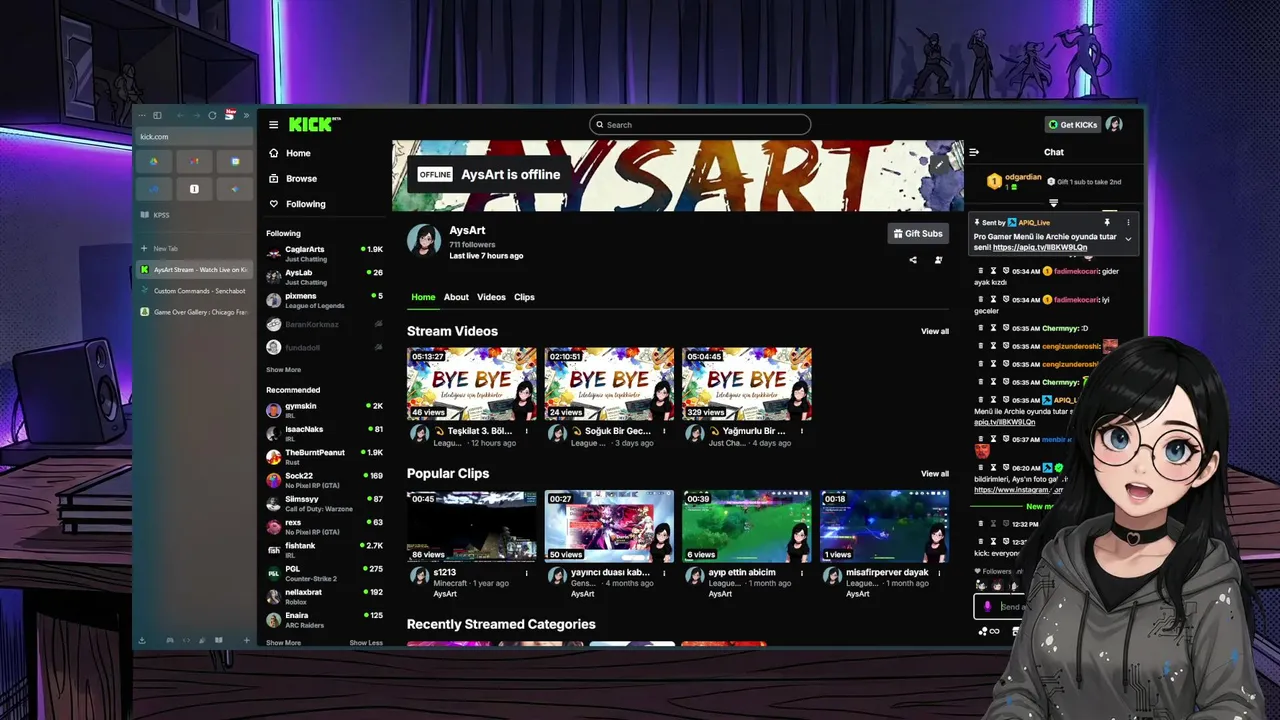Click the person icon beside share

pos(938,260)
